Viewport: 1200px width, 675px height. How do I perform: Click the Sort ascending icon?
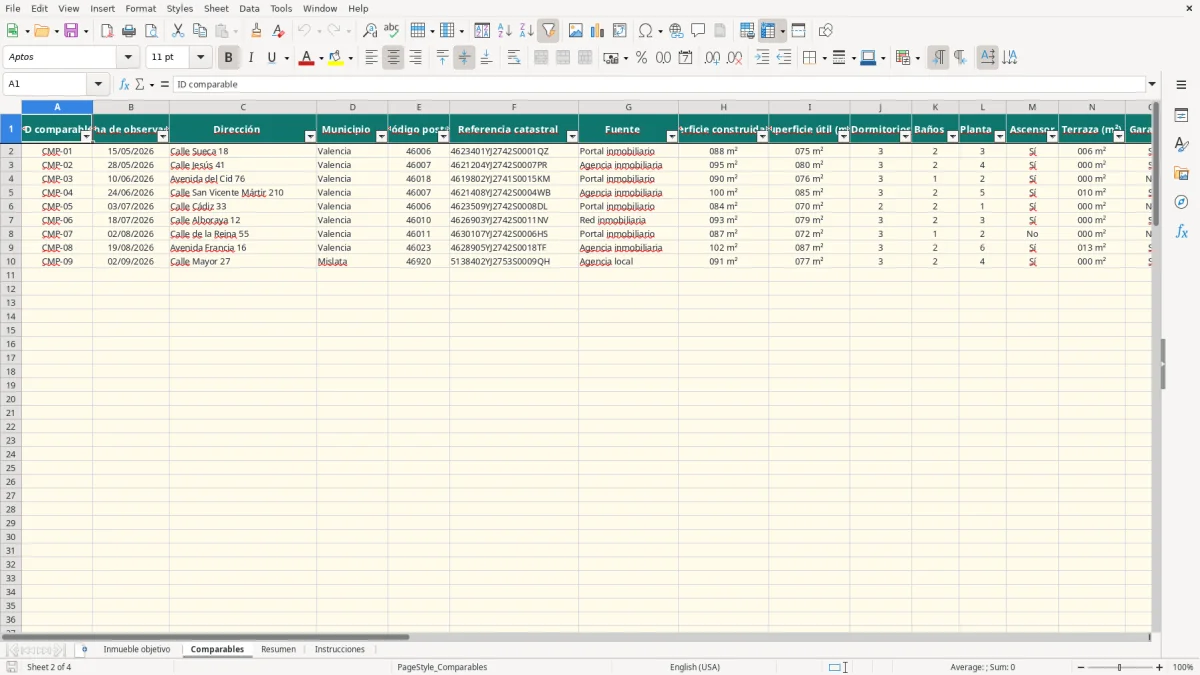504,31
